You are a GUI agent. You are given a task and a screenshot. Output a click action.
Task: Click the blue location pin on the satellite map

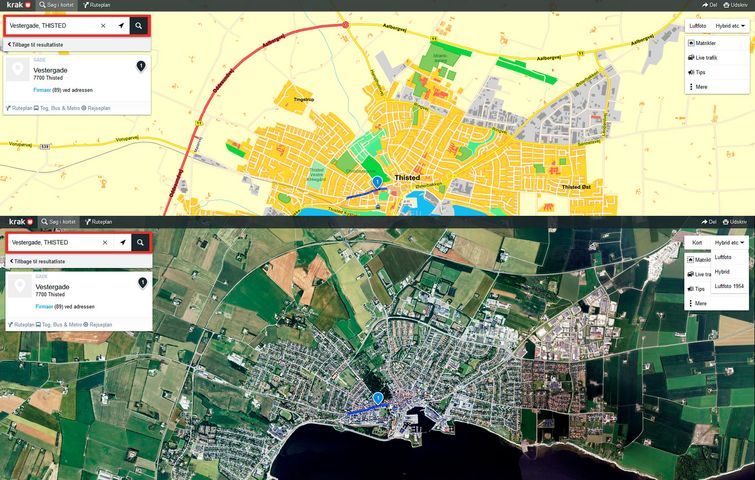pos(377,398)
